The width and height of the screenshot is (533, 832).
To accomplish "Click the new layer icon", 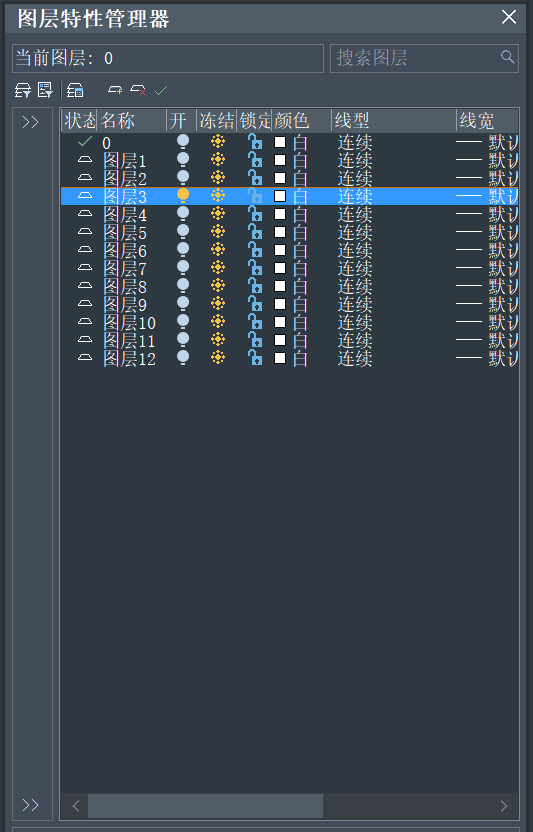I will click(x=115, y=90).
